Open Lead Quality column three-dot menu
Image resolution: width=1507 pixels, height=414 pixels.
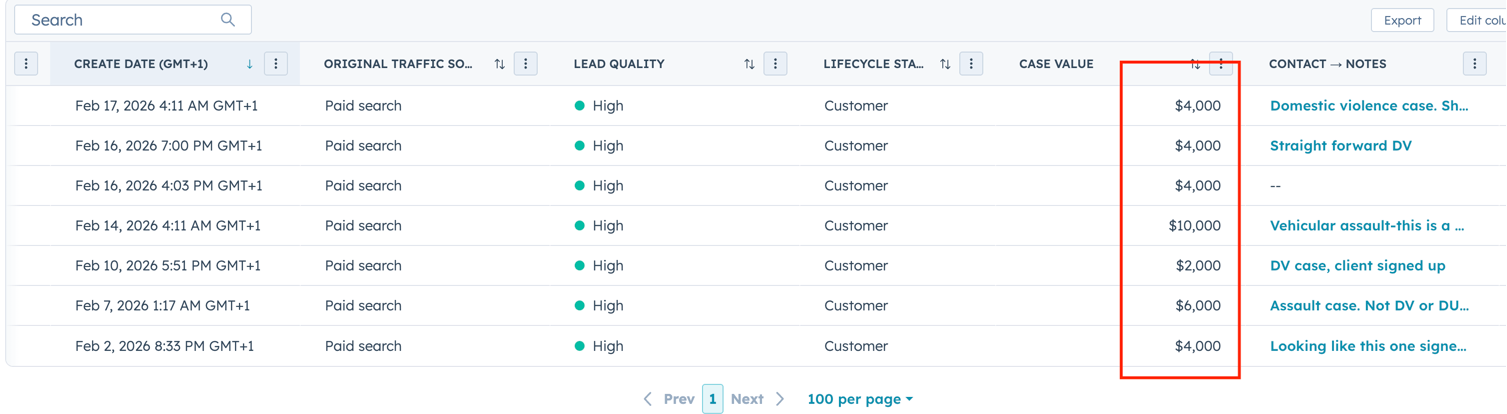[775, 64]
